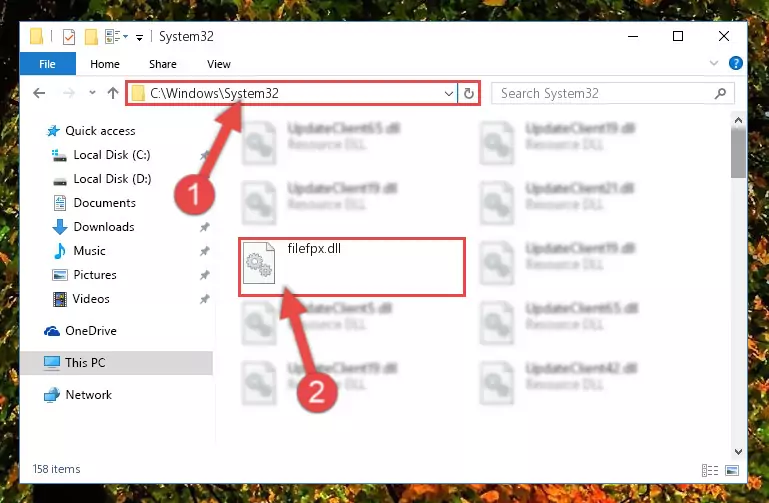769x503 pixels.
Task: Expand the ribbon with the chevron
Action: click(x=714, y=63)
